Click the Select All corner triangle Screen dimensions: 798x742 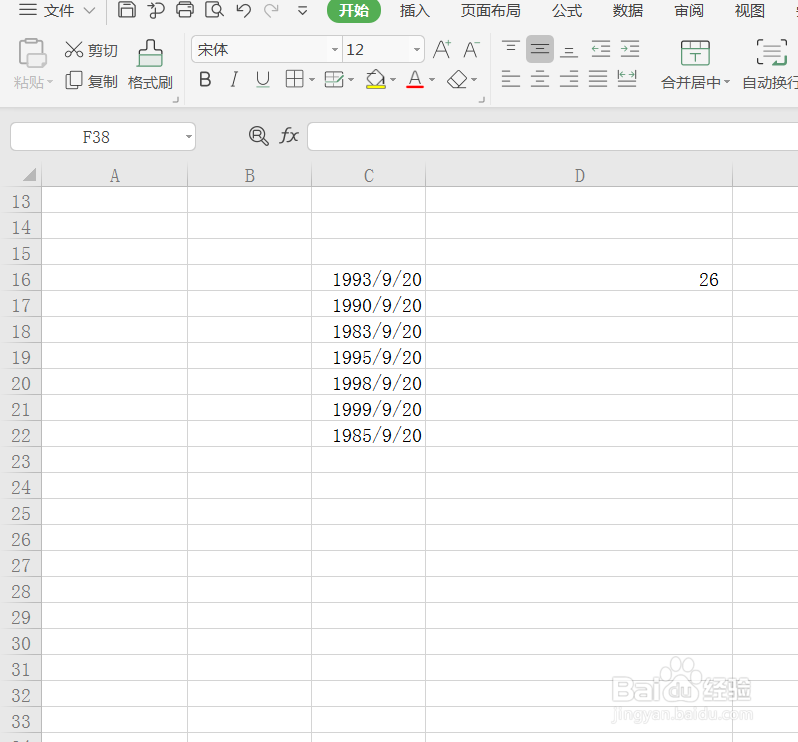(x=29, y=175)
